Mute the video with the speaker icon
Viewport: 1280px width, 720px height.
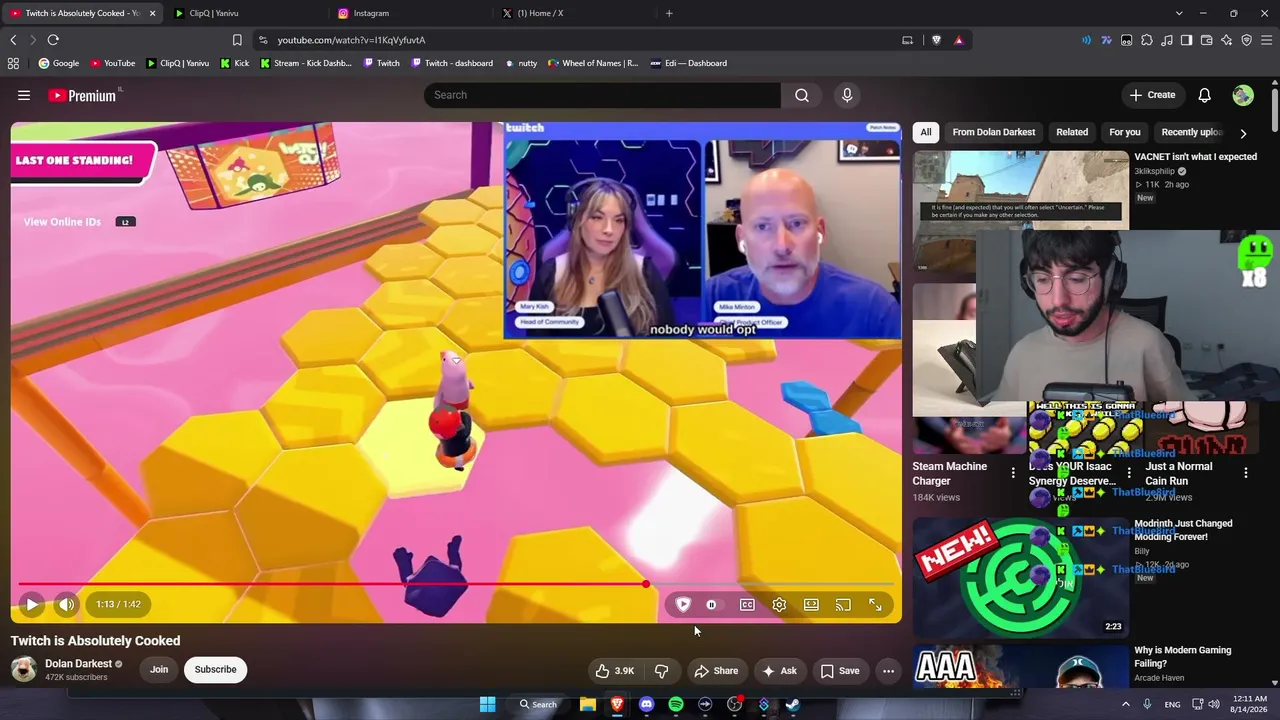[x=66, y=604]
